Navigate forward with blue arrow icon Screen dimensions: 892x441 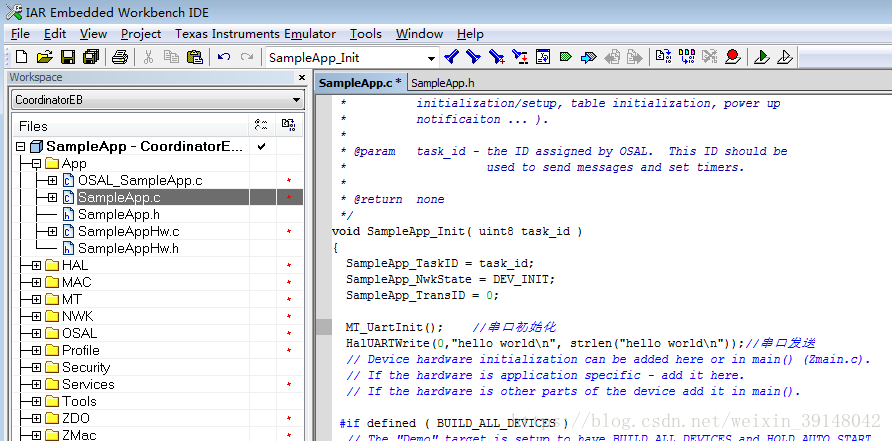click(x=589, y=57)
